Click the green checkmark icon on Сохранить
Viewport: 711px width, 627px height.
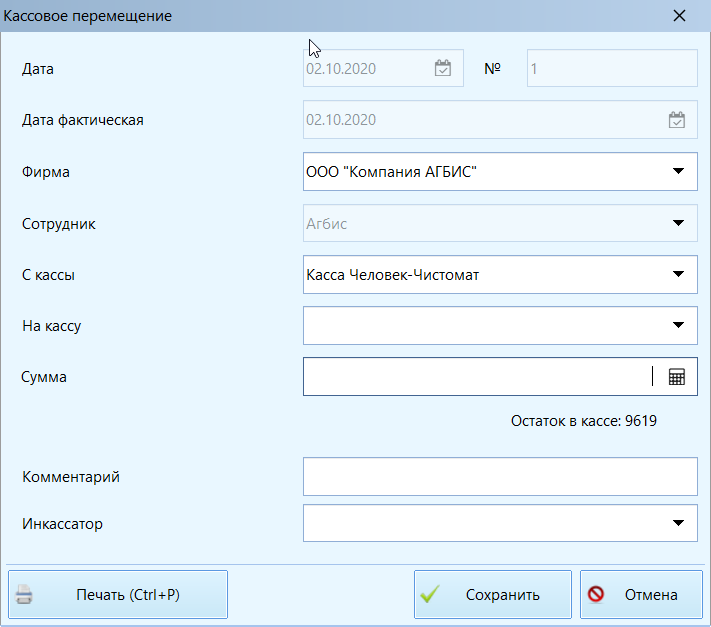click(431, 595)
